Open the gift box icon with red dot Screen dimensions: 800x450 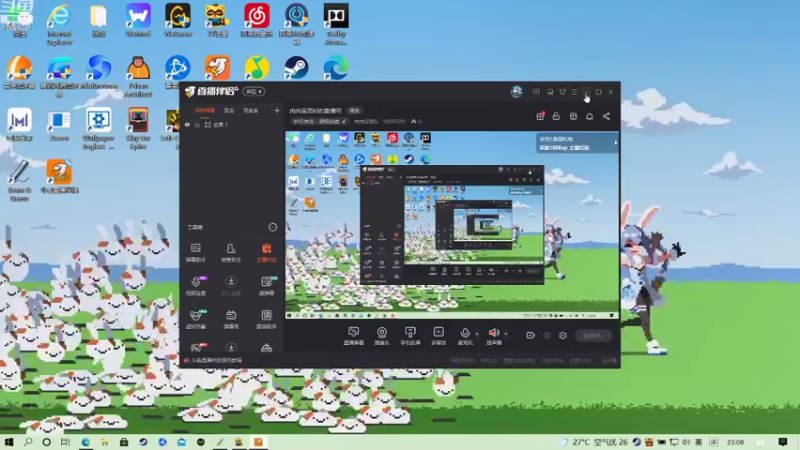tap(540, 116)
